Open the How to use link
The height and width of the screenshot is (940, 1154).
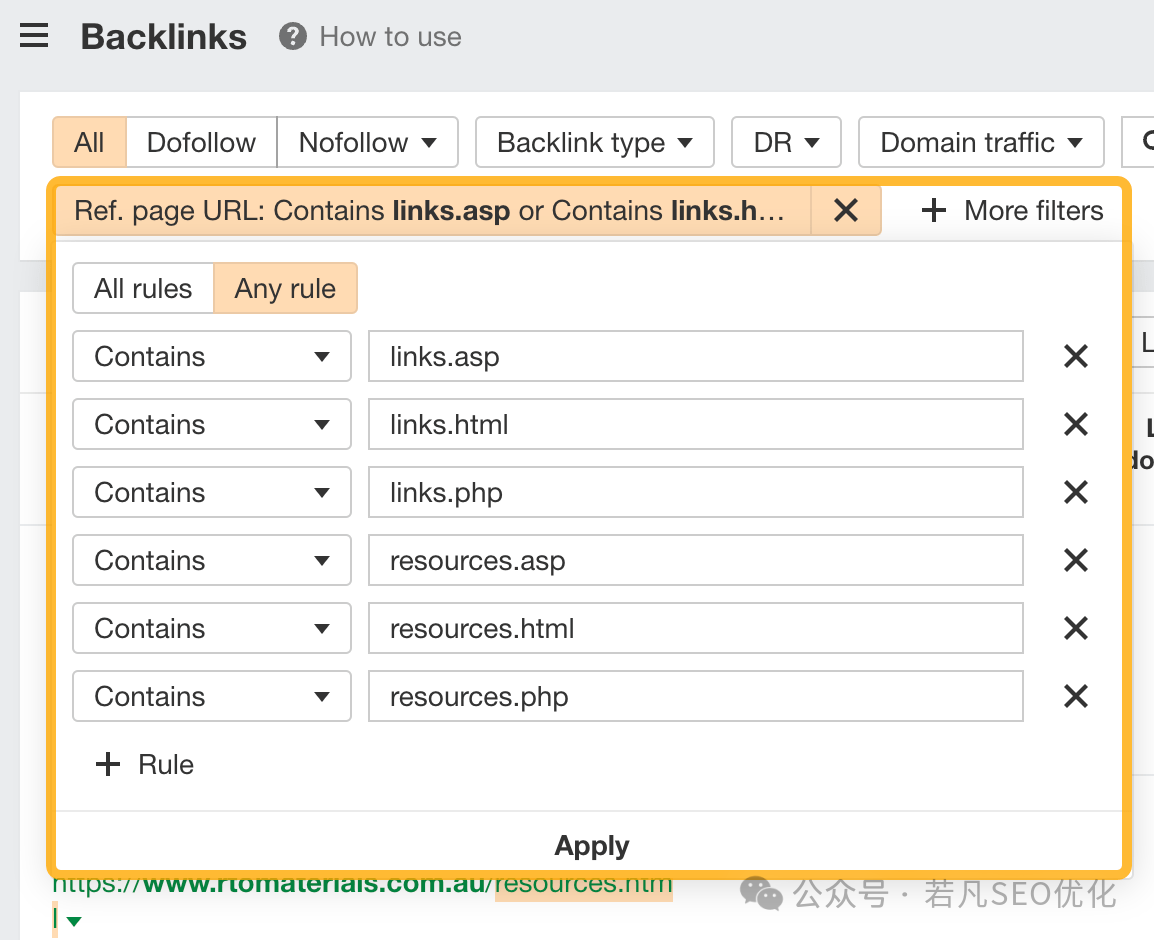click(x=390, y=37)
